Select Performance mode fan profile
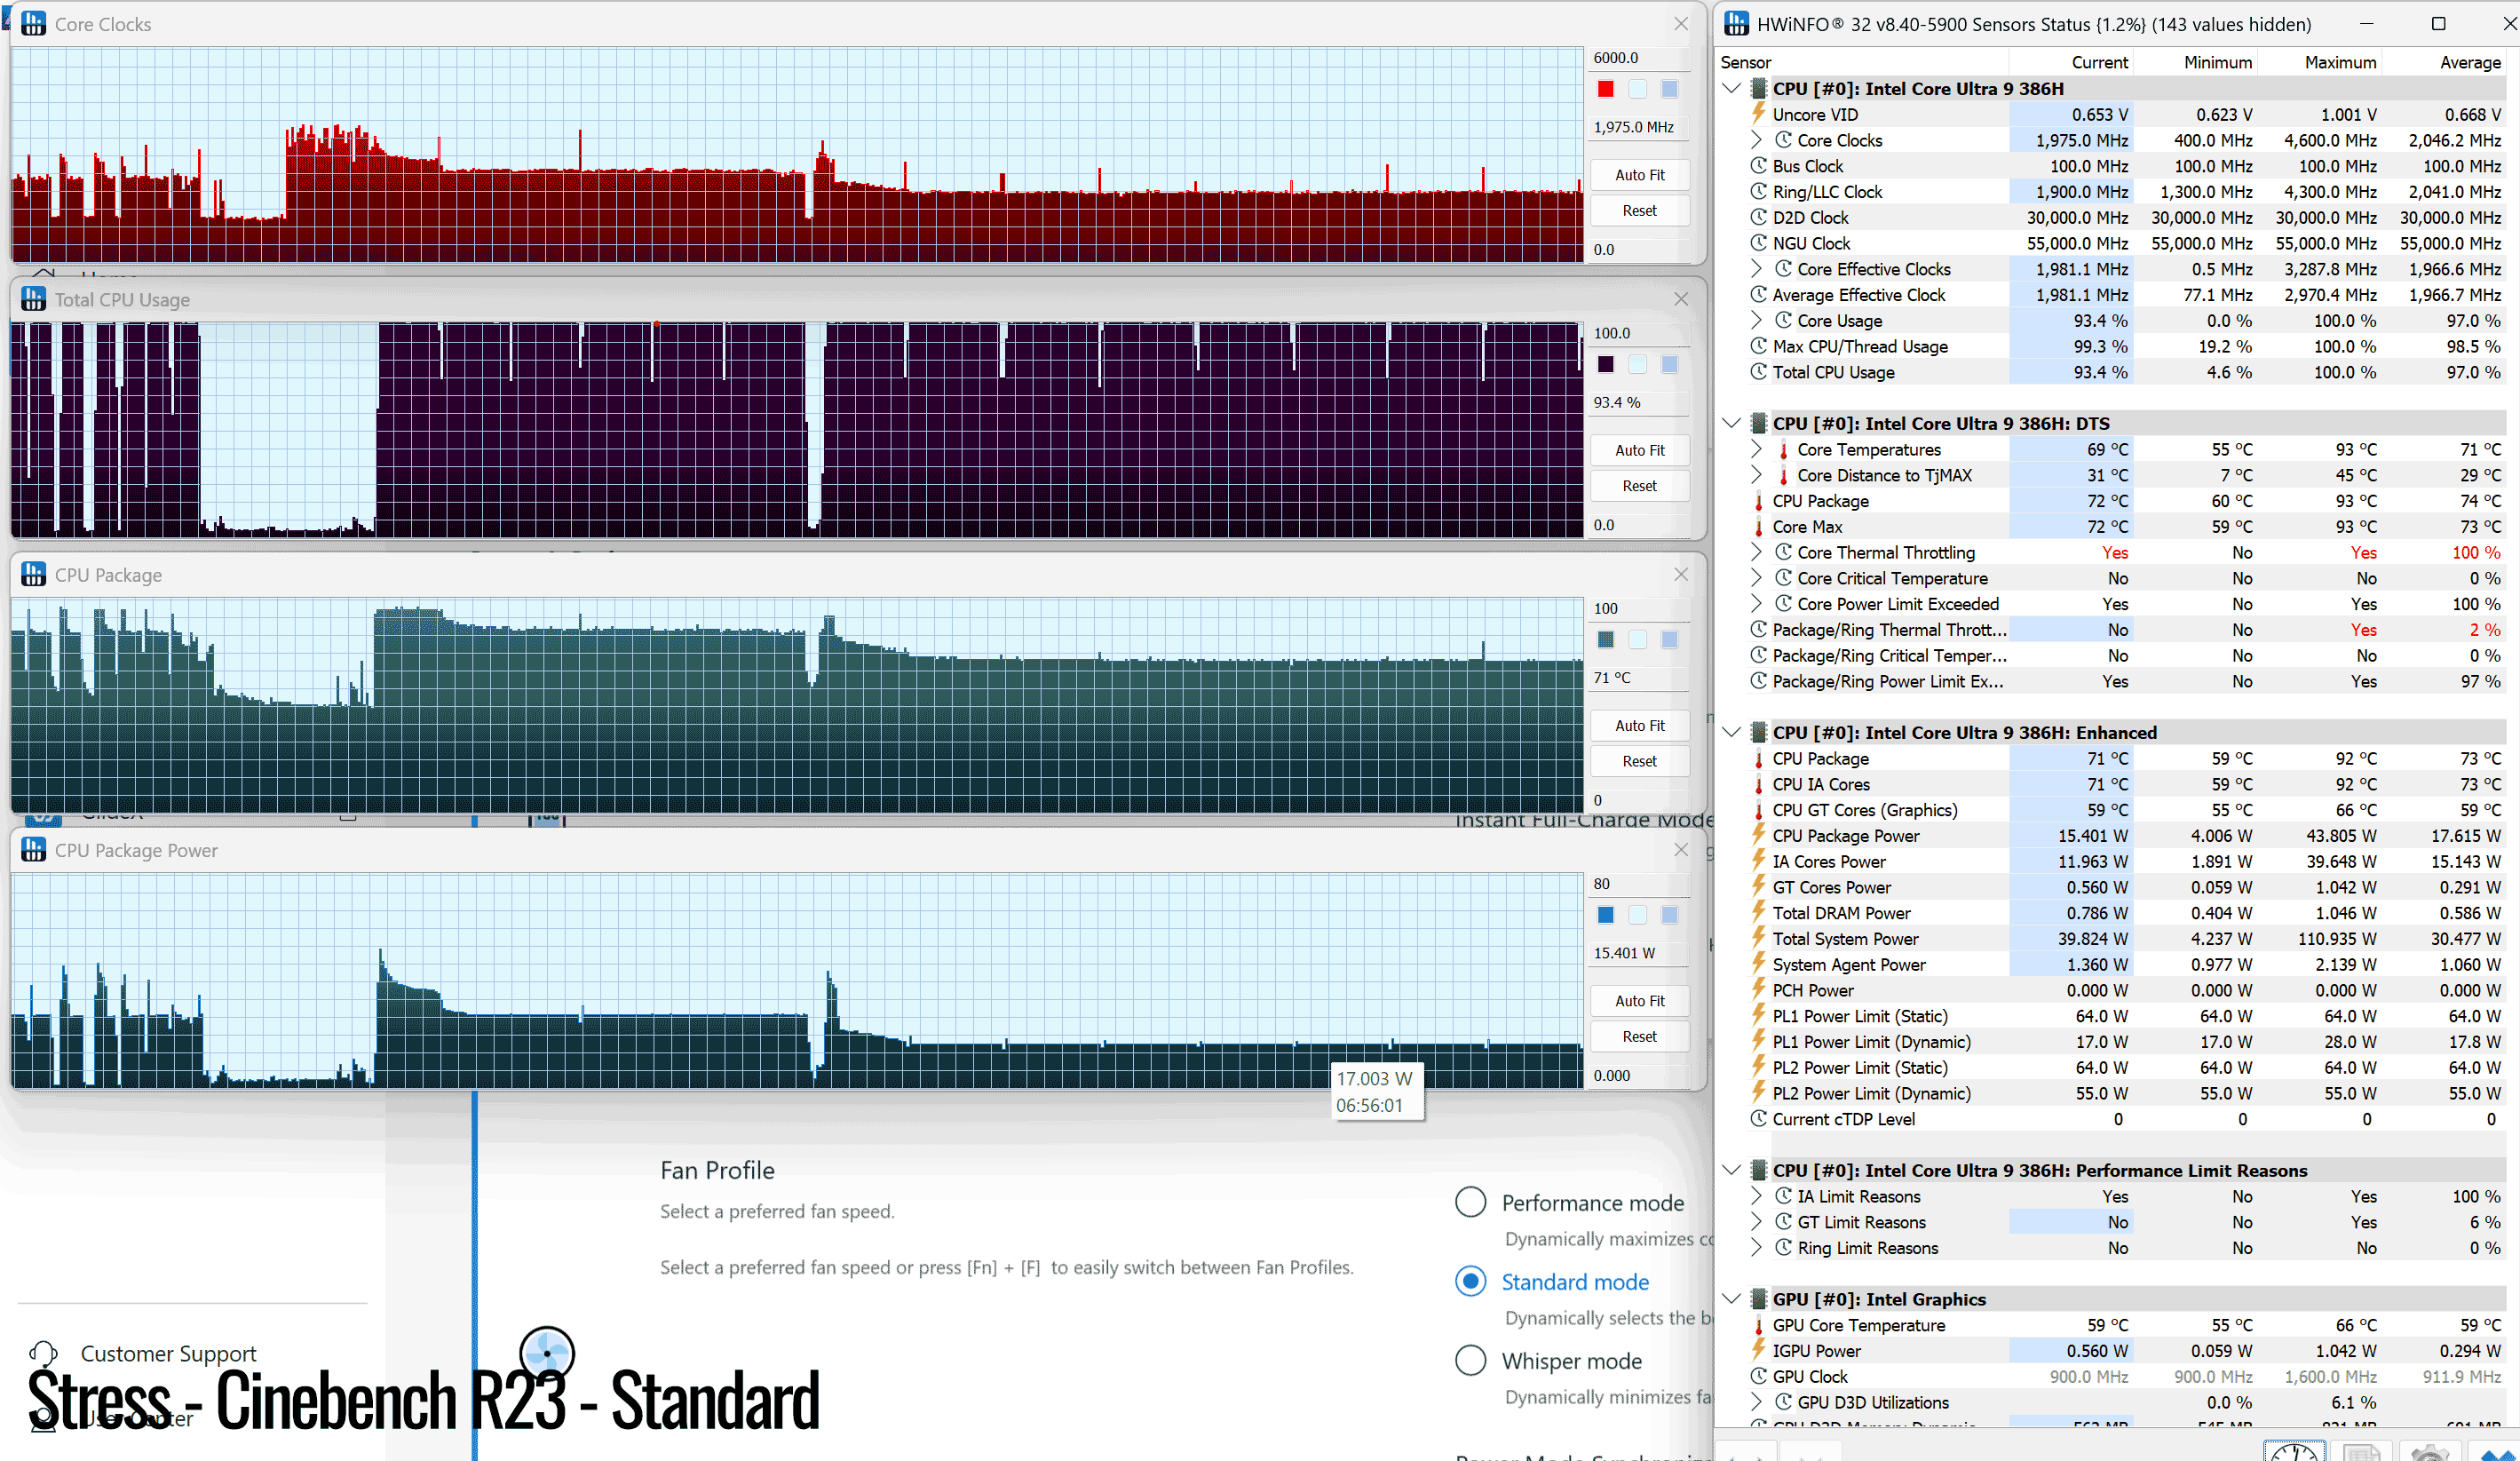The image size is (2520, 1461). coord(1470,1202)
